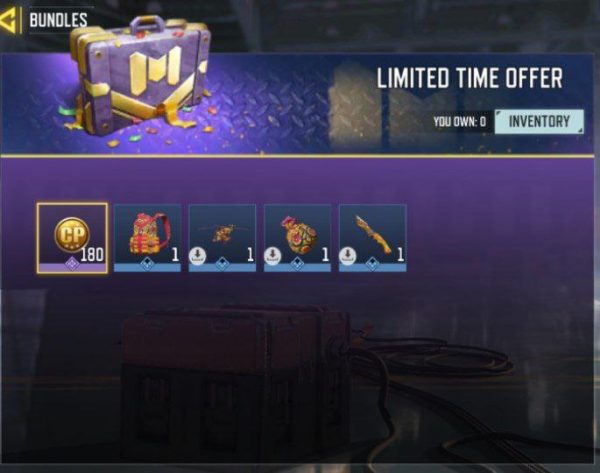Go back using the yellow arrow icon
The height and width of the screenshot is (473, 600).
coord(8,21)
